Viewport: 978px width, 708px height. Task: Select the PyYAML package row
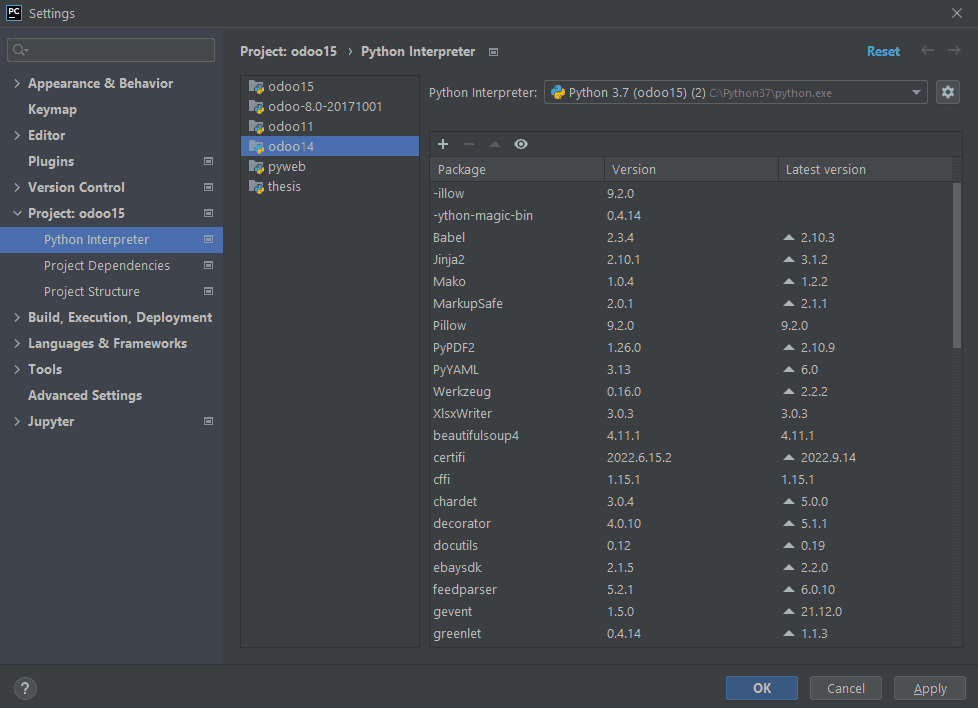[691, 369]
